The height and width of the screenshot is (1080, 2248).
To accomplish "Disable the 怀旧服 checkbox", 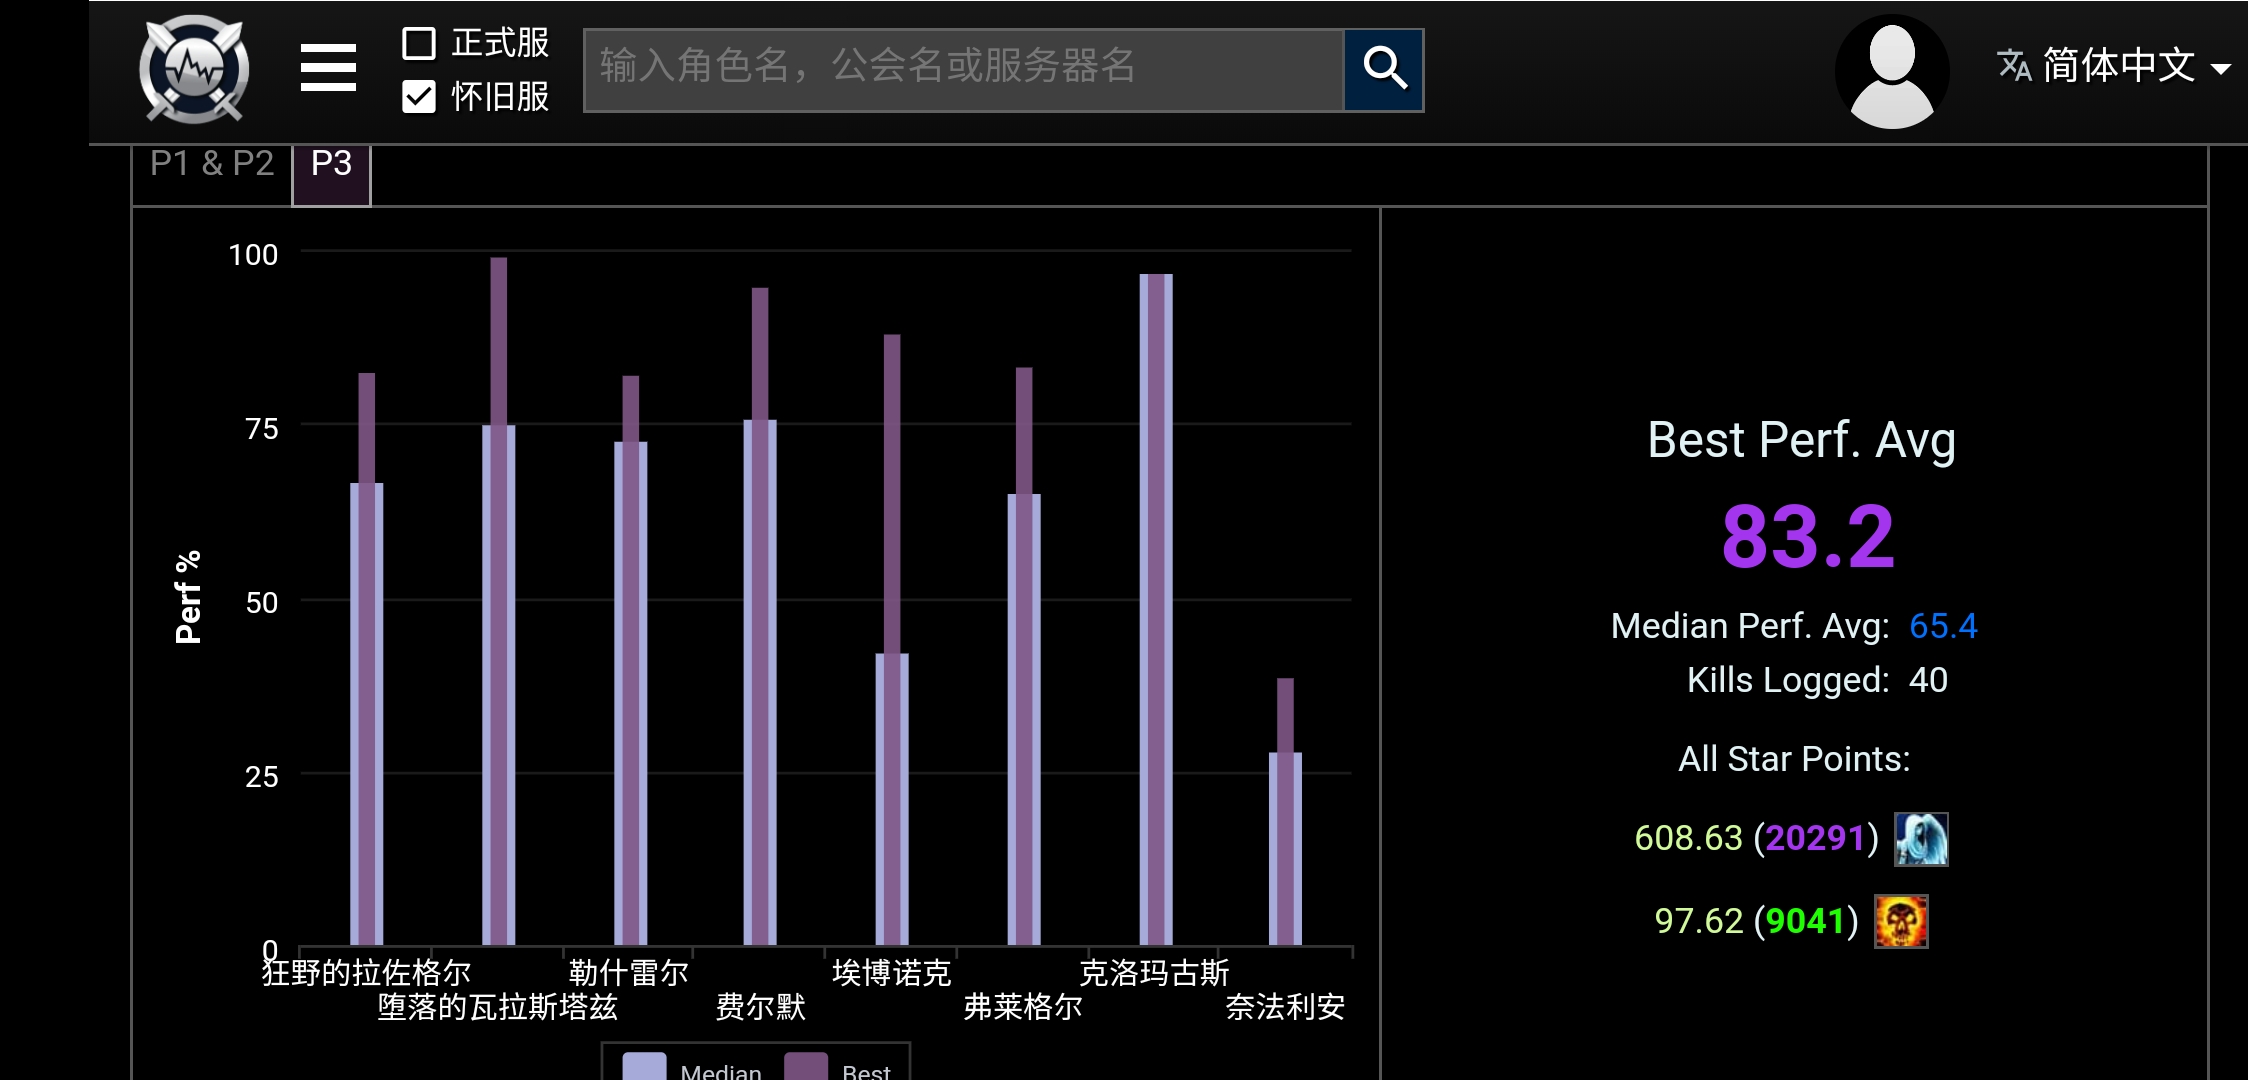I will click(420, 98).
